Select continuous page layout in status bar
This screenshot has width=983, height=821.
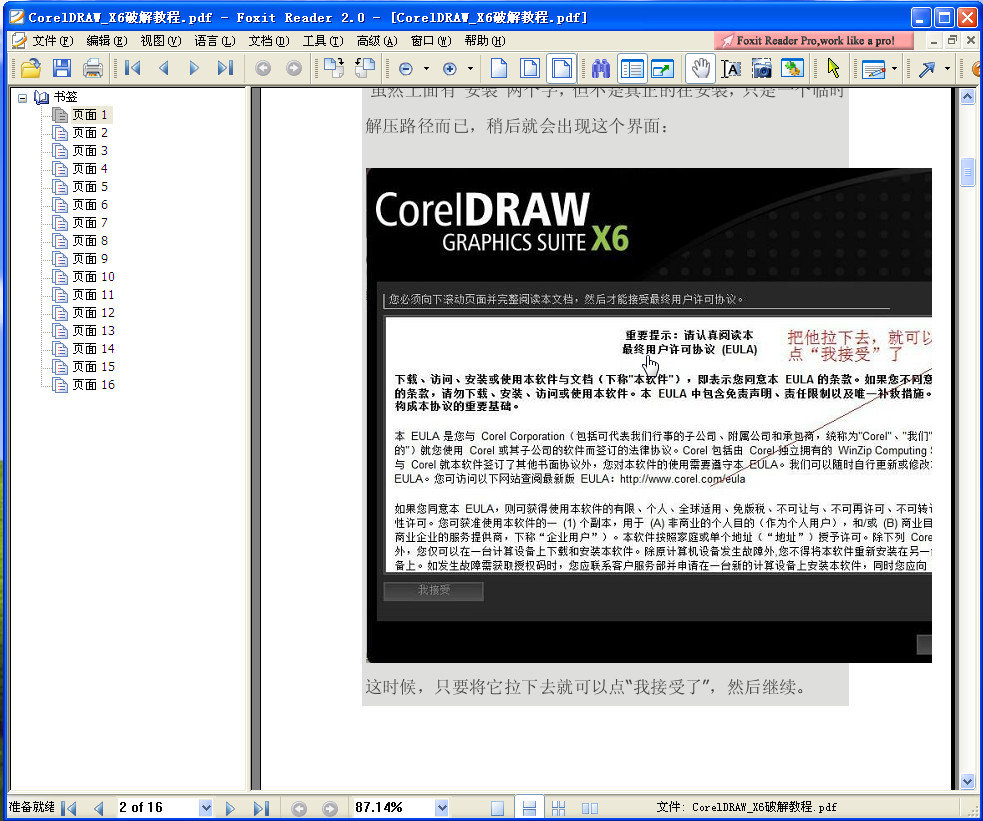(x=528, y=808)
